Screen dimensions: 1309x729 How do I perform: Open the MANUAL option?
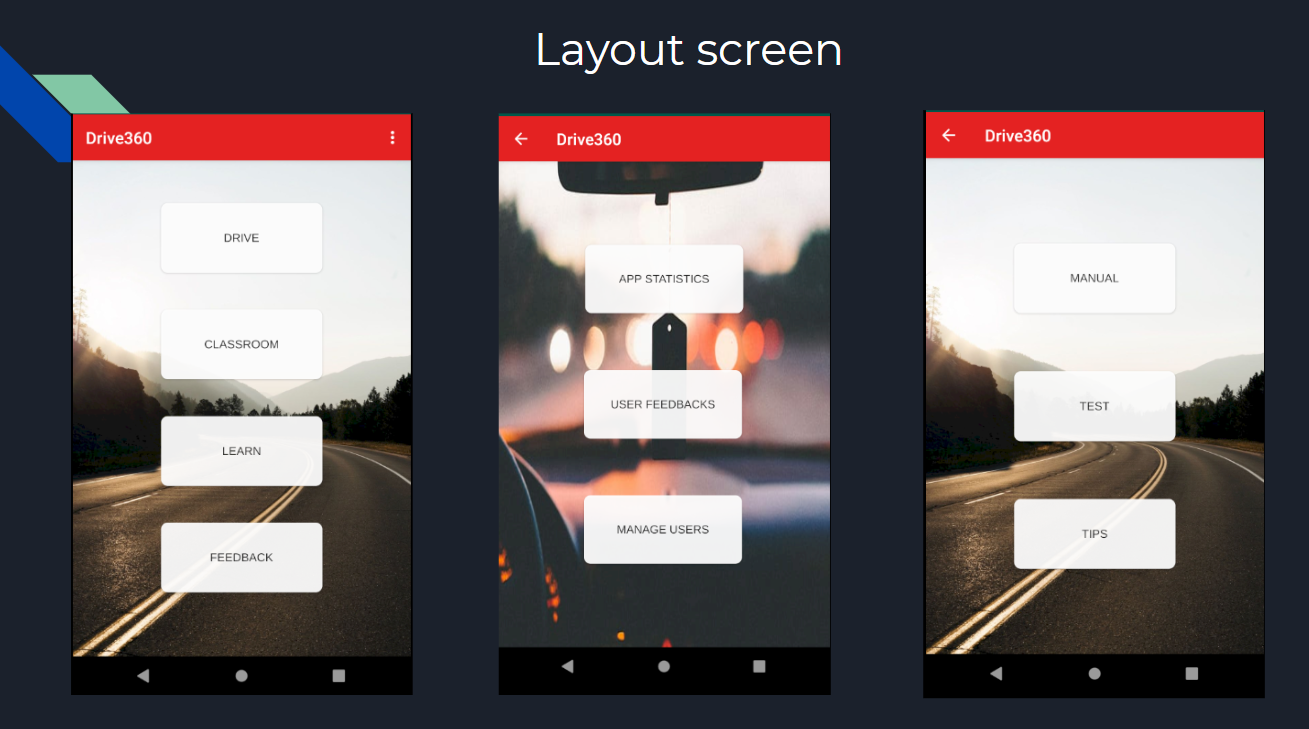1094,278
